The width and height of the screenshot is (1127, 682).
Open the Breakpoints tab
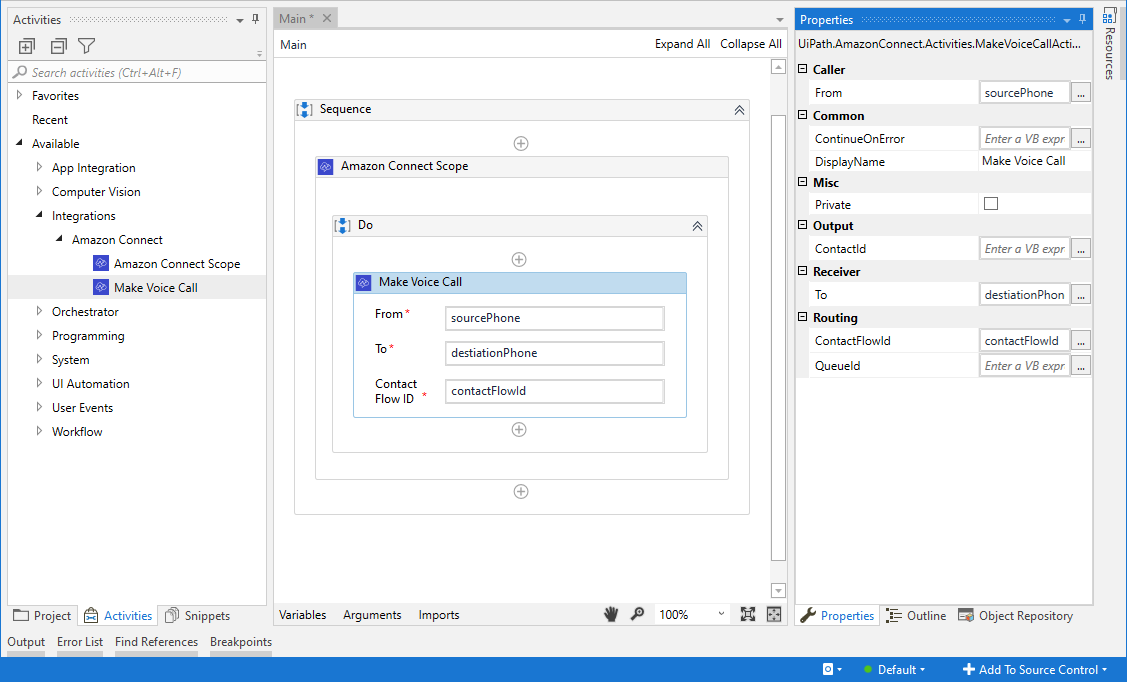coord(241,642)
